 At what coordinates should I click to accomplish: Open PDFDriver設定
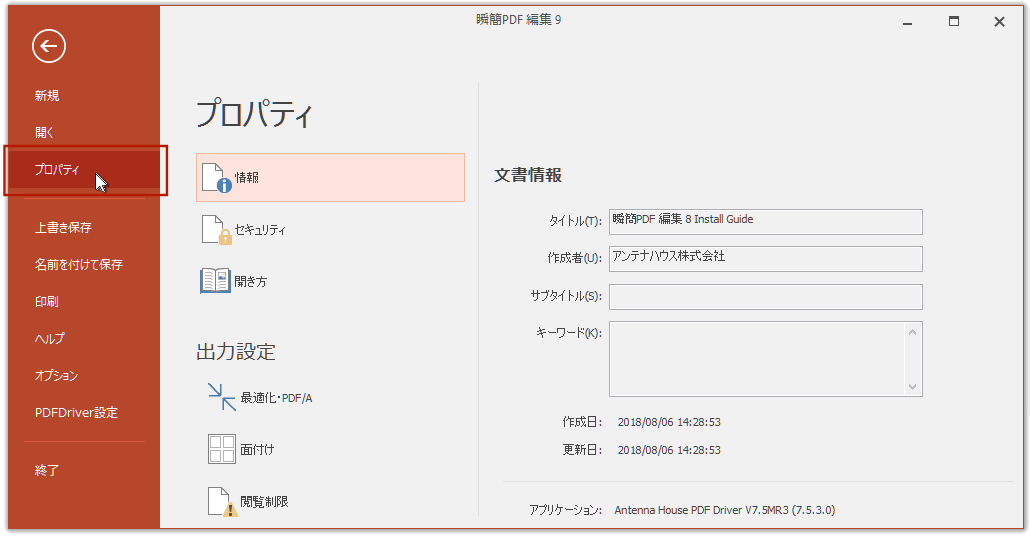76,412
